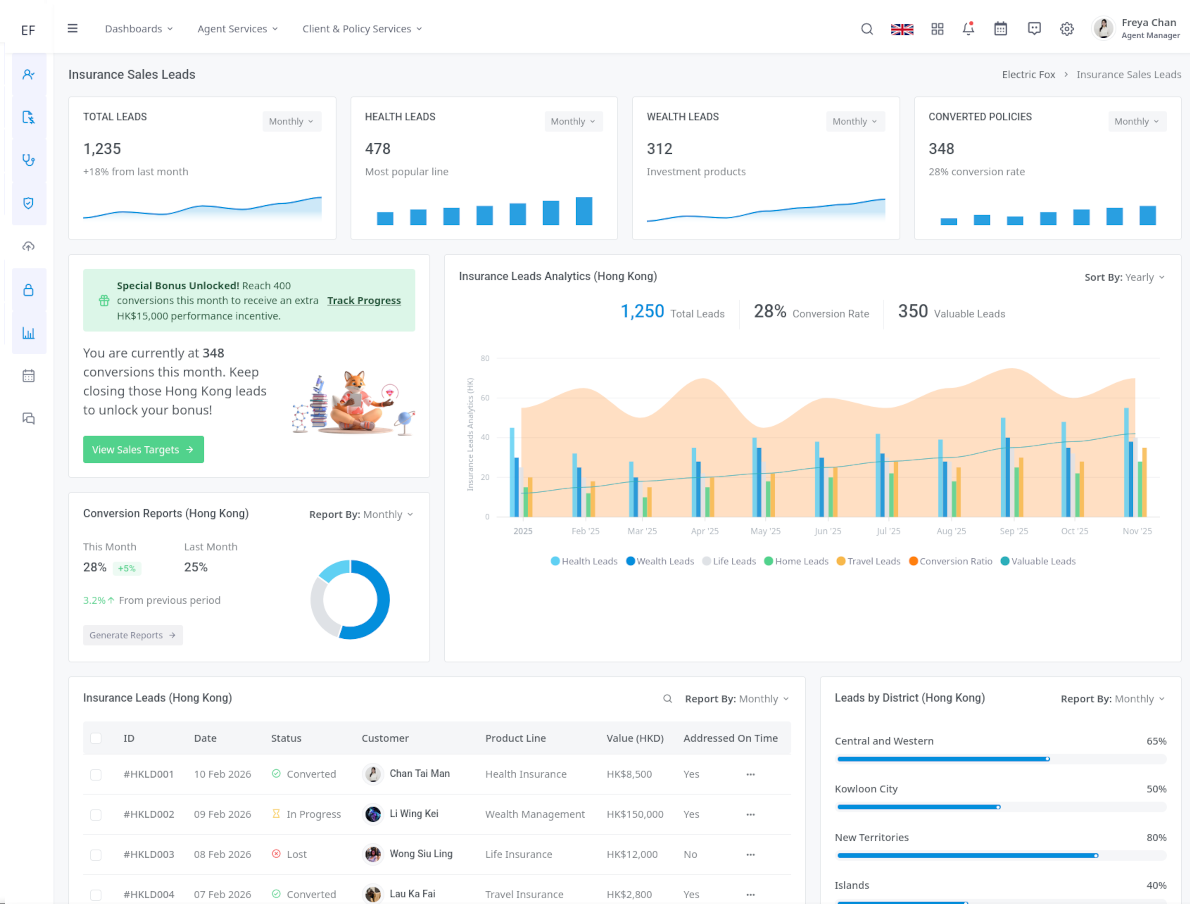Open row actions for #HKLD003

(x=751, y=855)
